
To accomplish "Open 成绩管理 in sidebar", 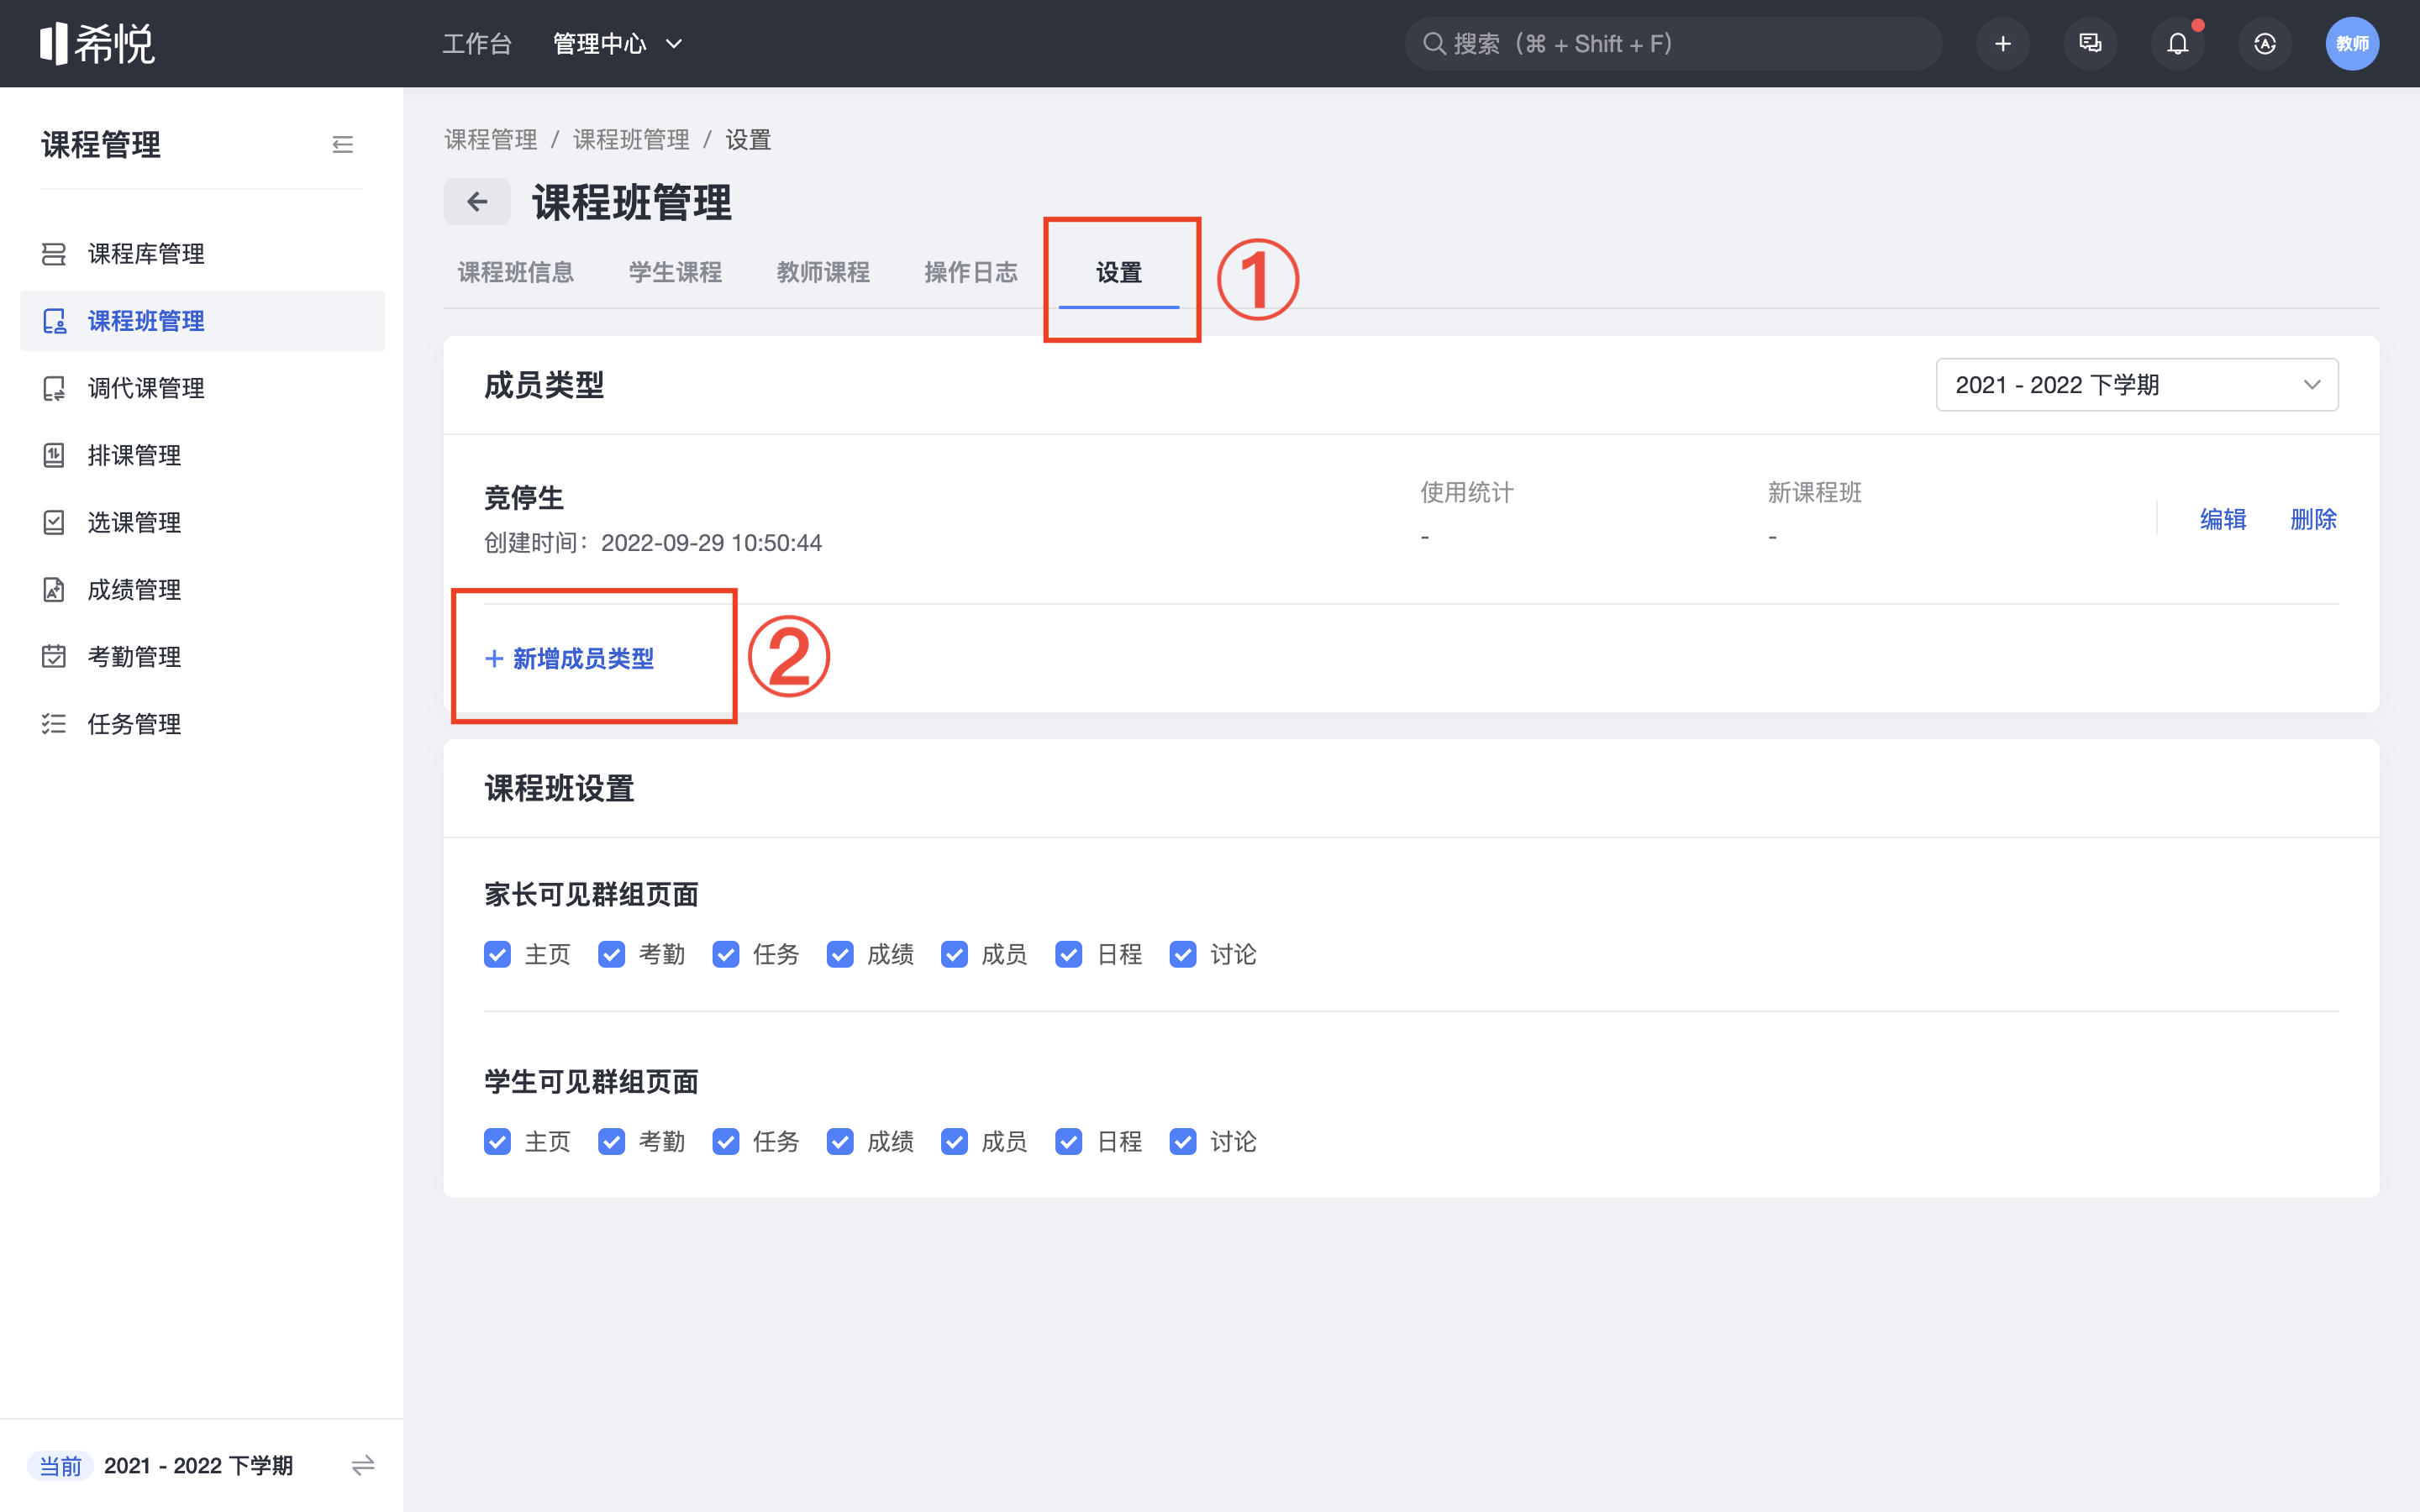I will pos(202,590).
